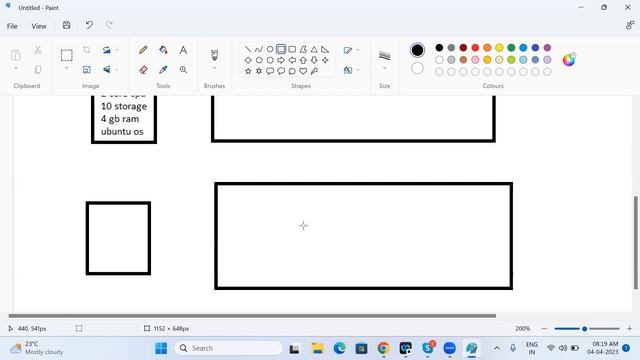Viewport: 640px width, 360px height.
Task: Select the Up arrow shape
Action: pyautogui.click(x=303, y=60)
